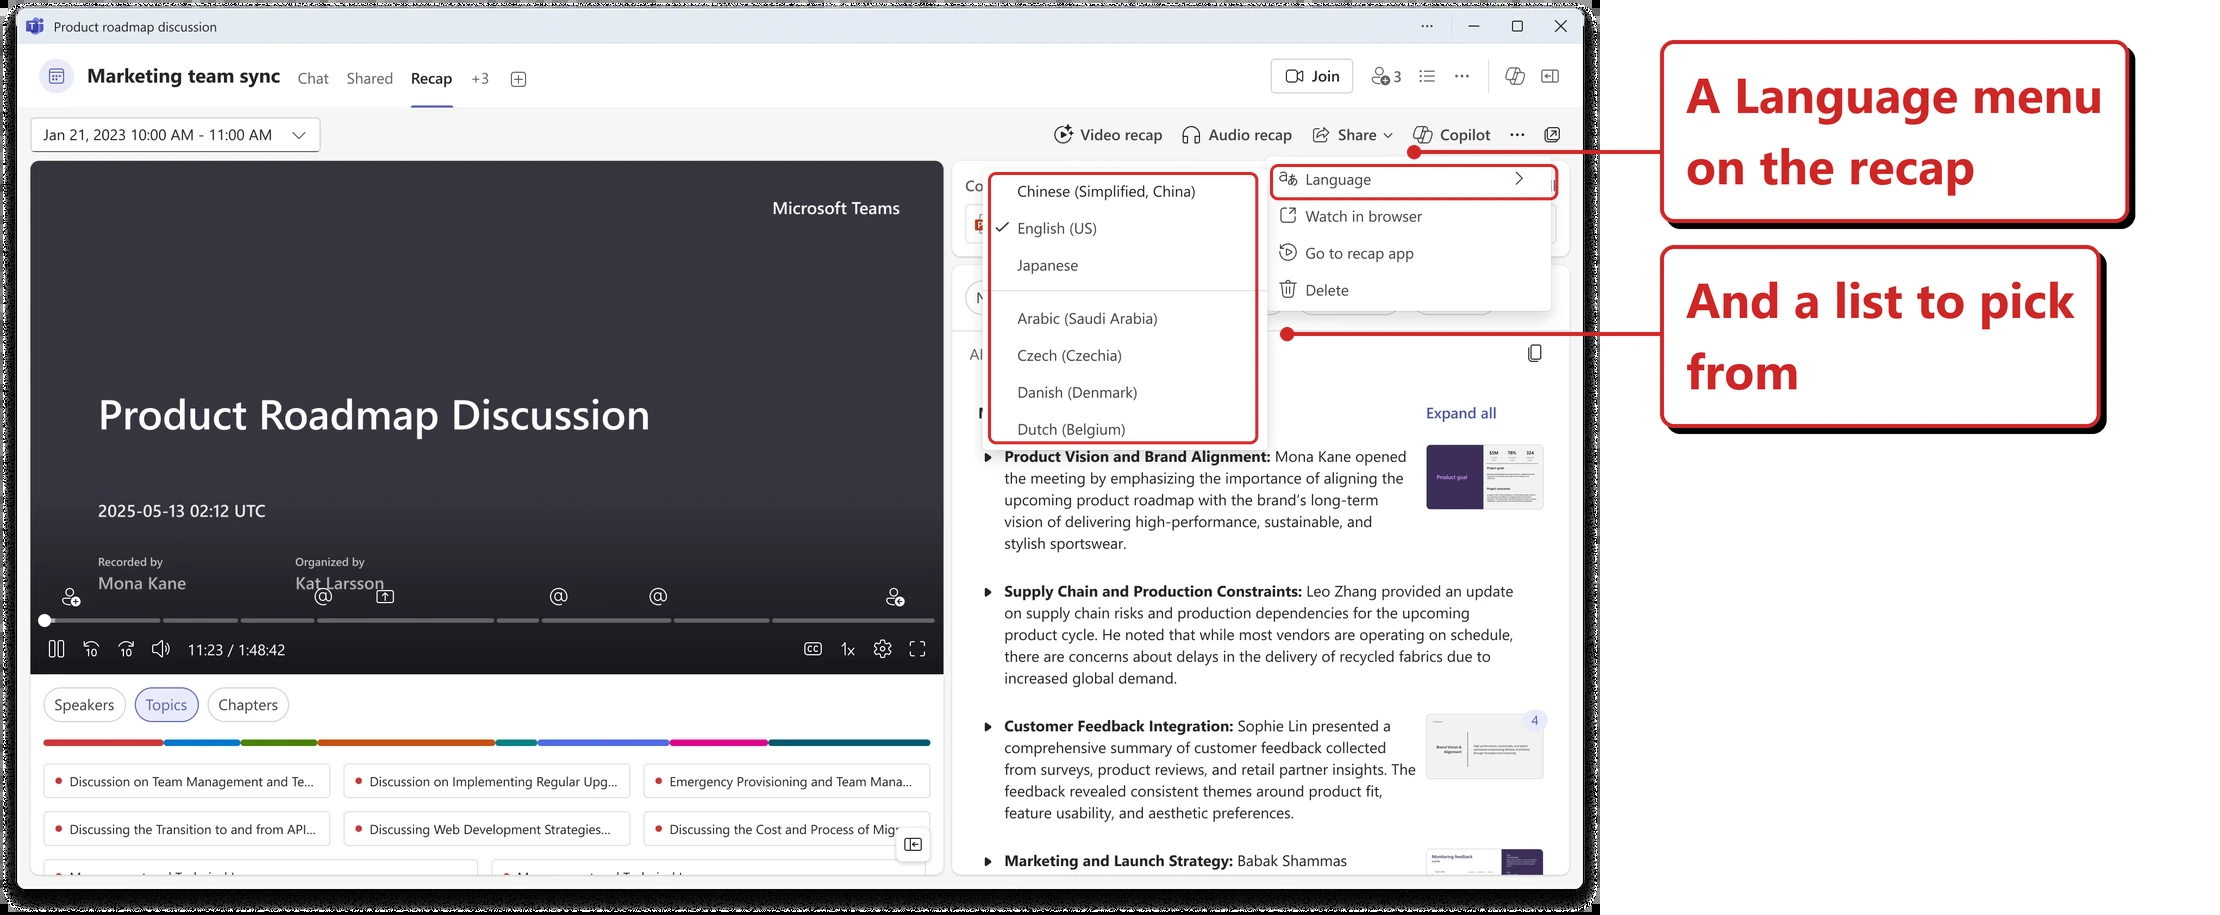Open Discussing the Transition to and from API topic
Screen dimensions: 2220x915
(186, 830)
